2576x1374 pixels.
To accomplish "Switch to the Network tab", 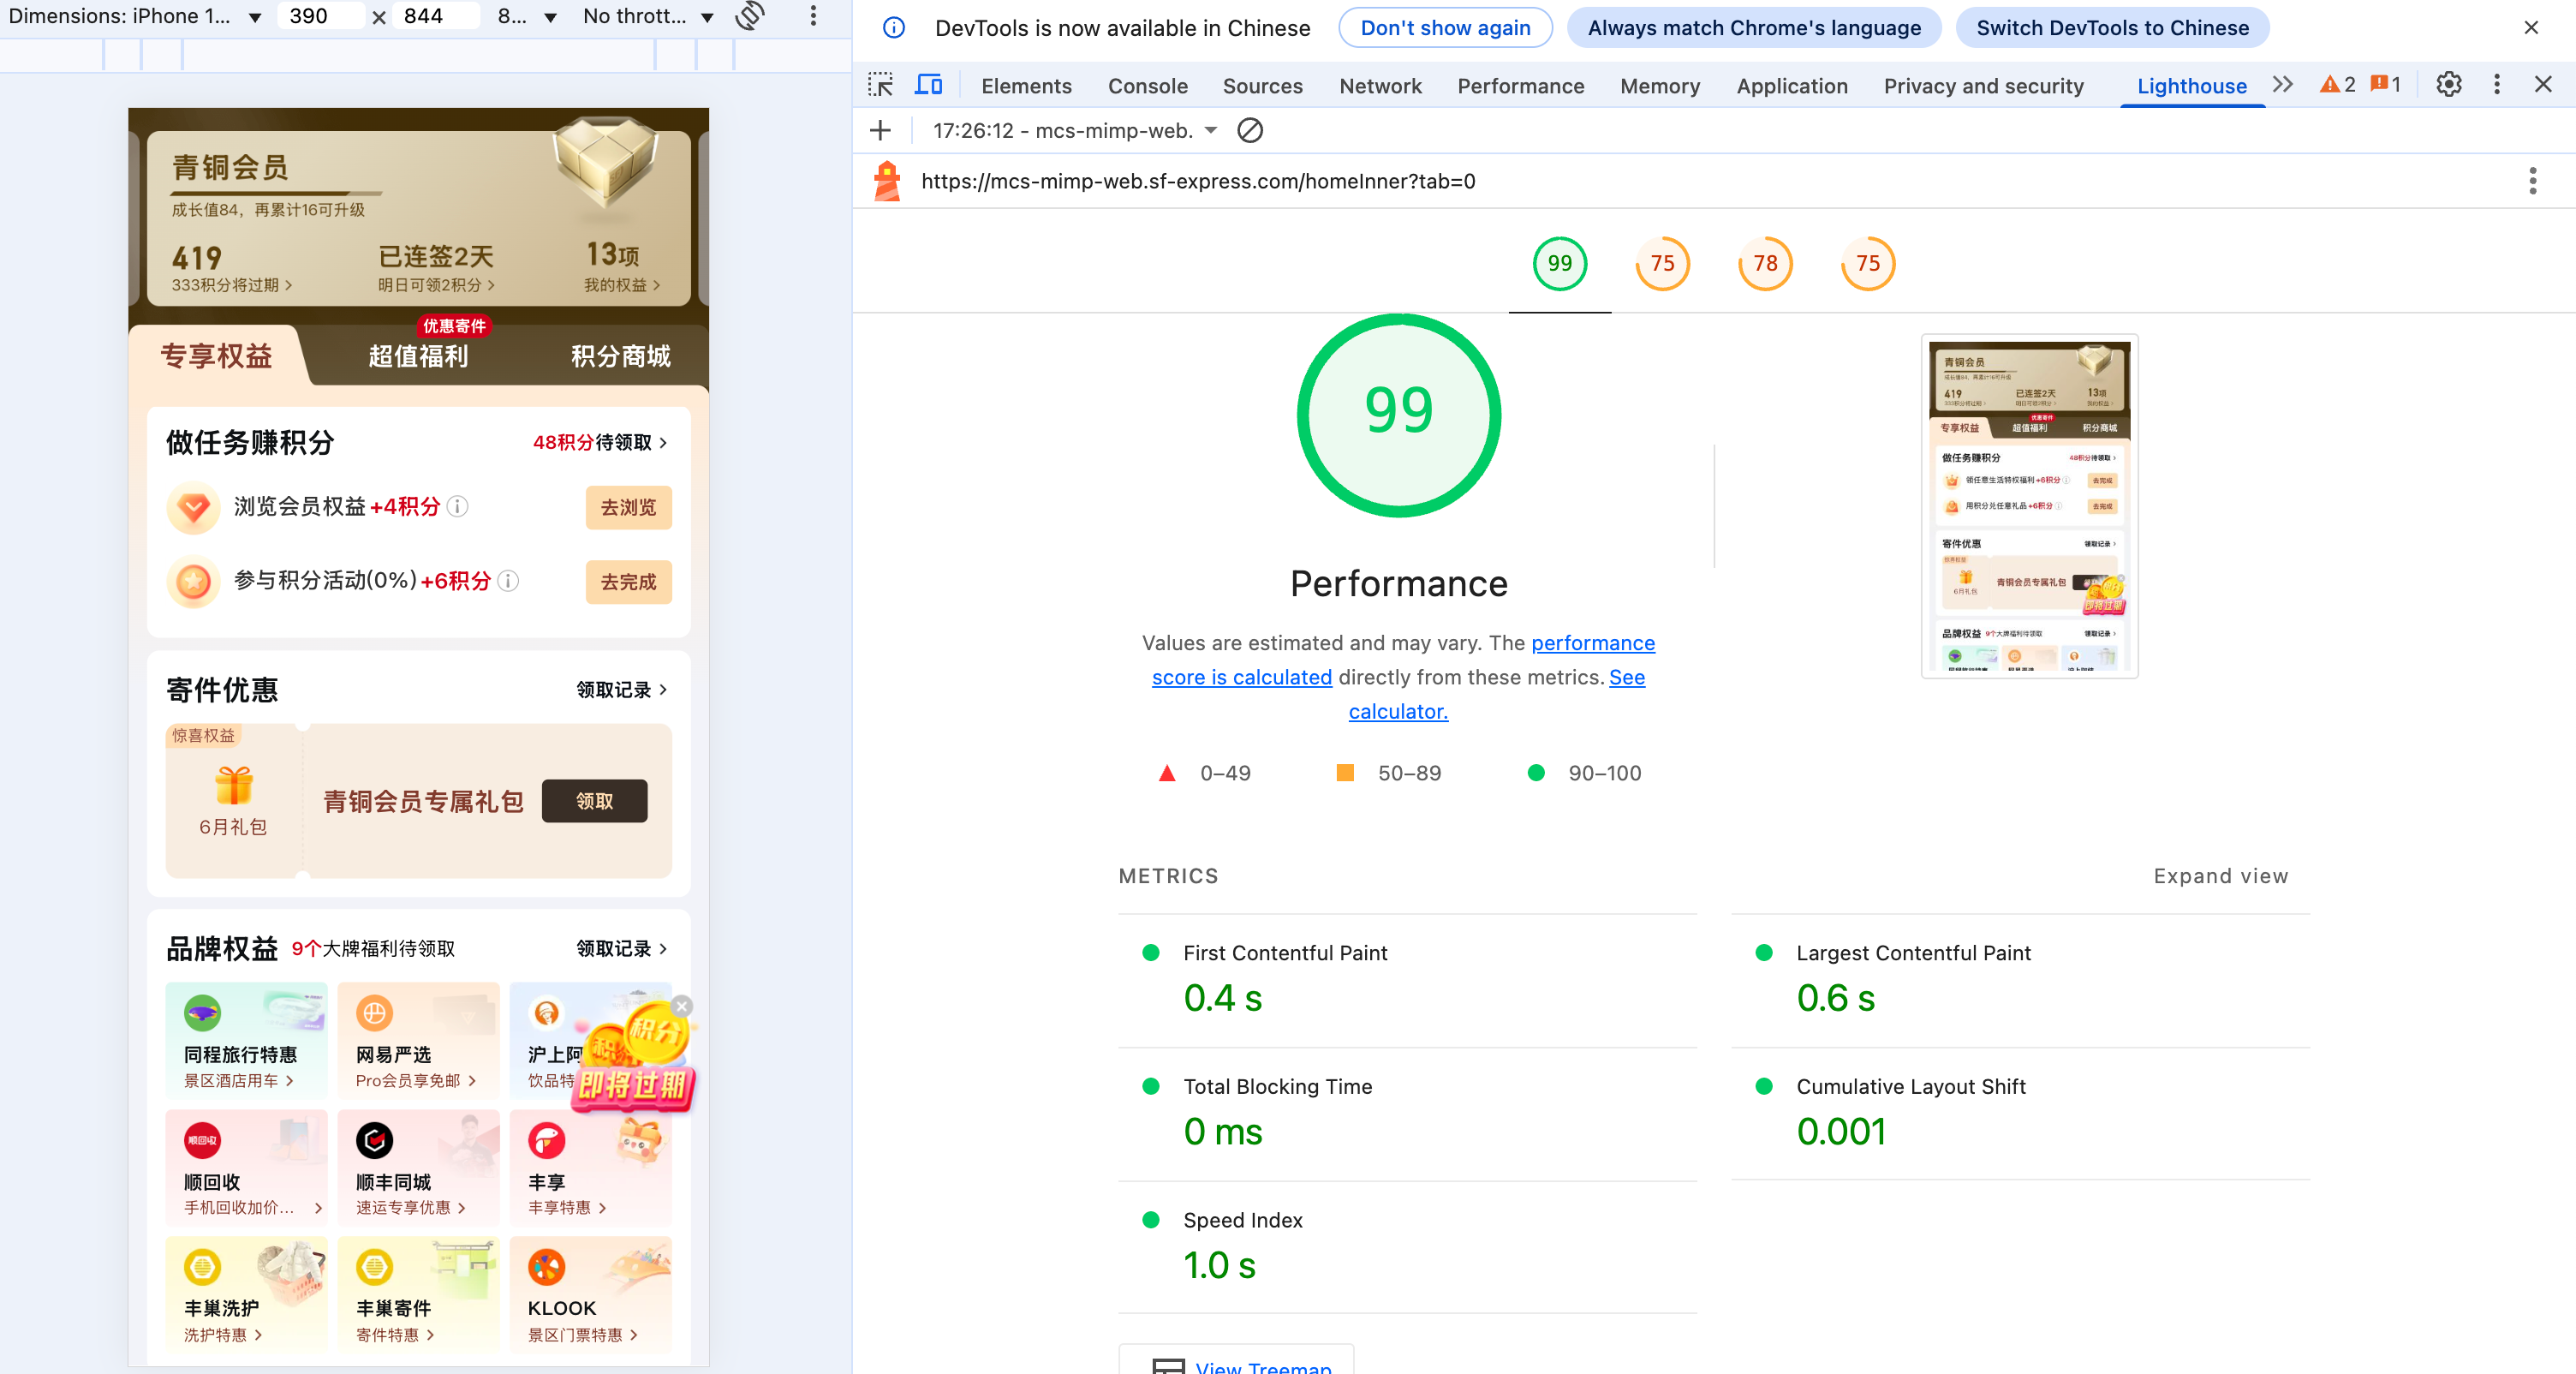I will pos(1380,86).
